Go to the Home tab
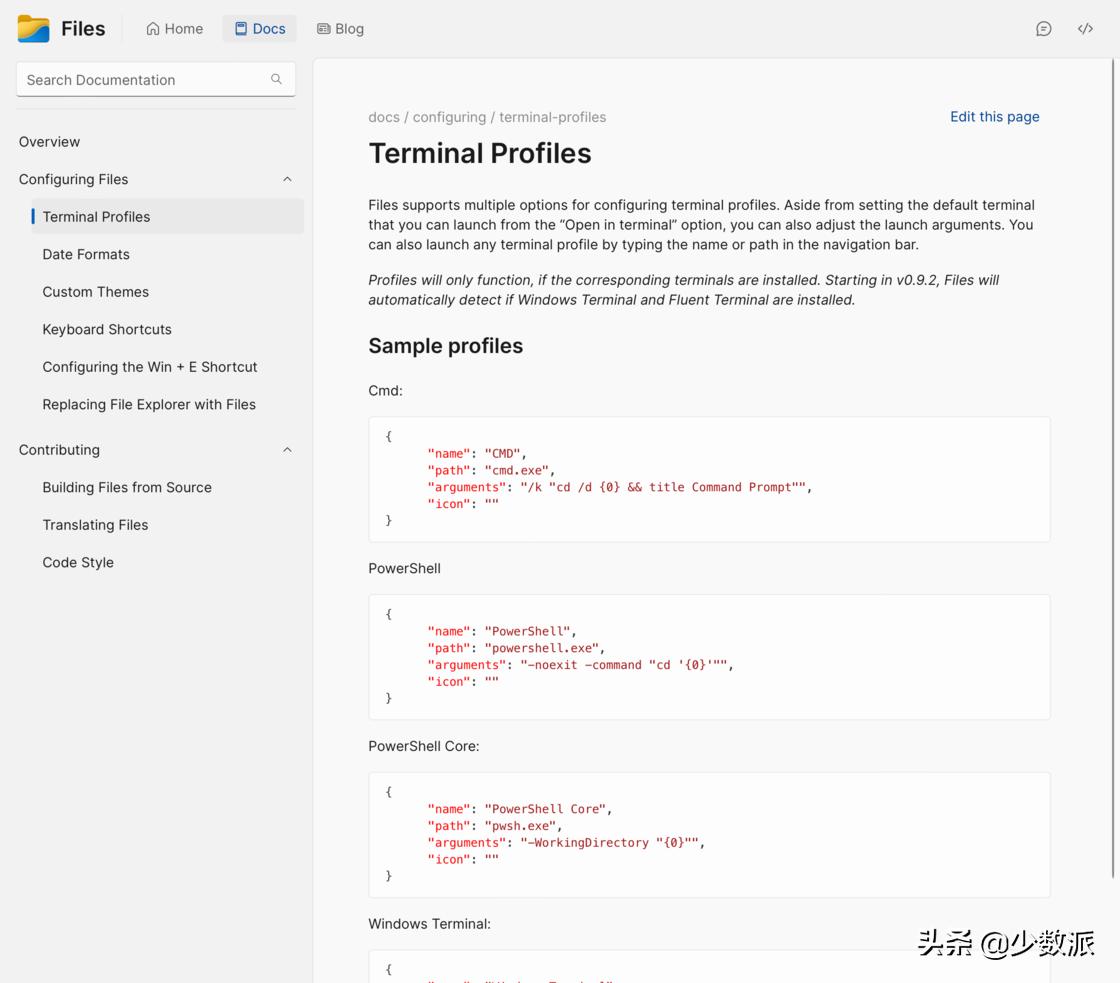1120x983 pixels. tap(174, 29)
